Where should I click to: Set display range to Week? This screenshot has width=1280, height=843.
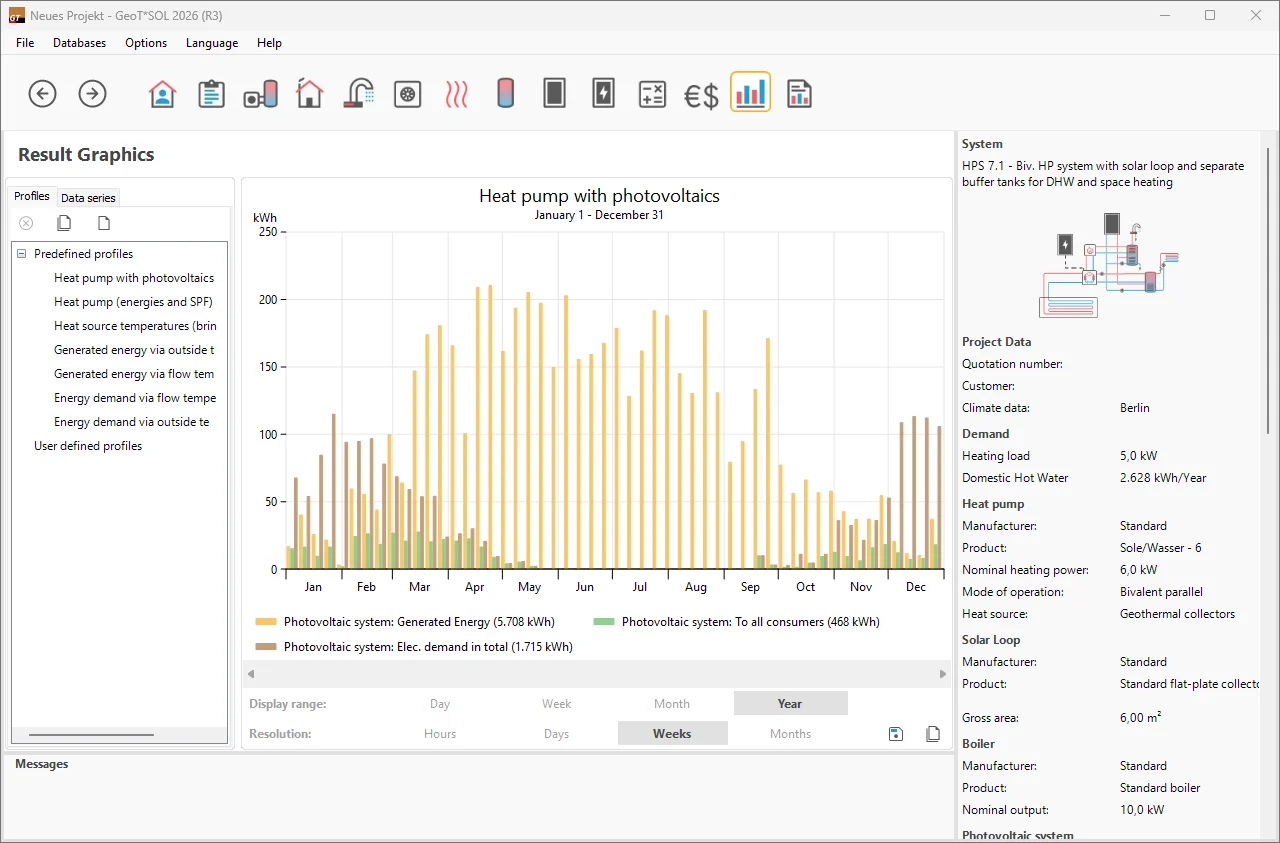(x=556, y=704)
